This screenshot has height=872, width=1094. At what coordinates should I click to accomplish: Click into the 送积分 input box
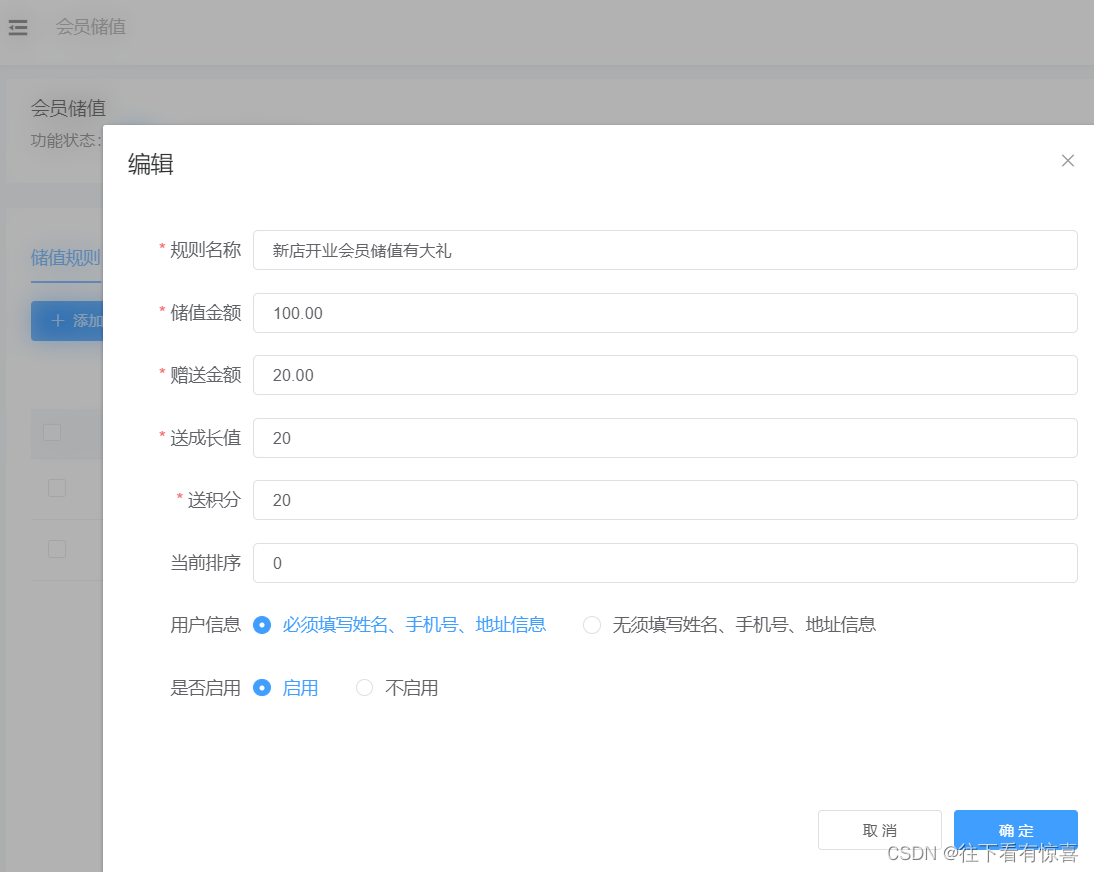(x=665, y=500)
